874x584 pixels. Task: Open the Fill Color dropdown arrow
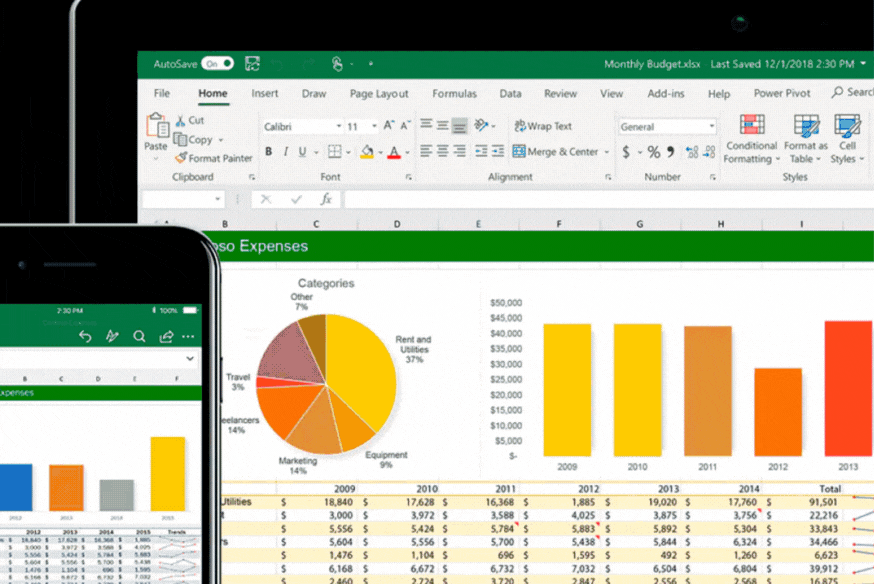380,153
